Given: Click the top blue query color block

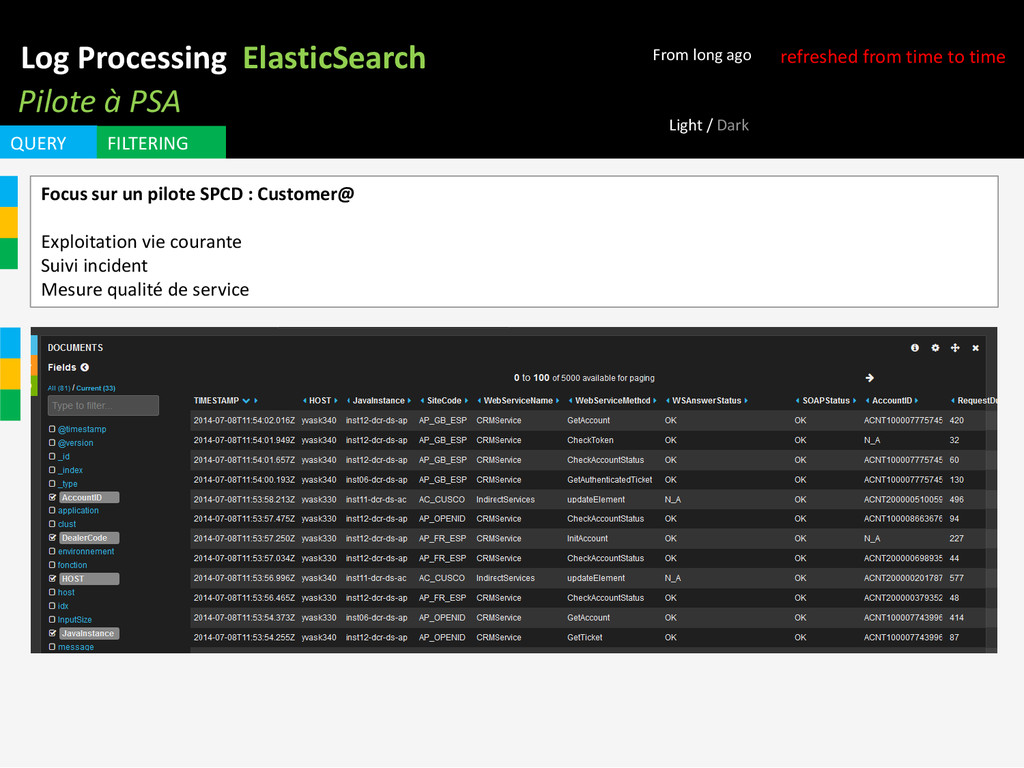Looking at the screenshot, I should click(9, 191).
